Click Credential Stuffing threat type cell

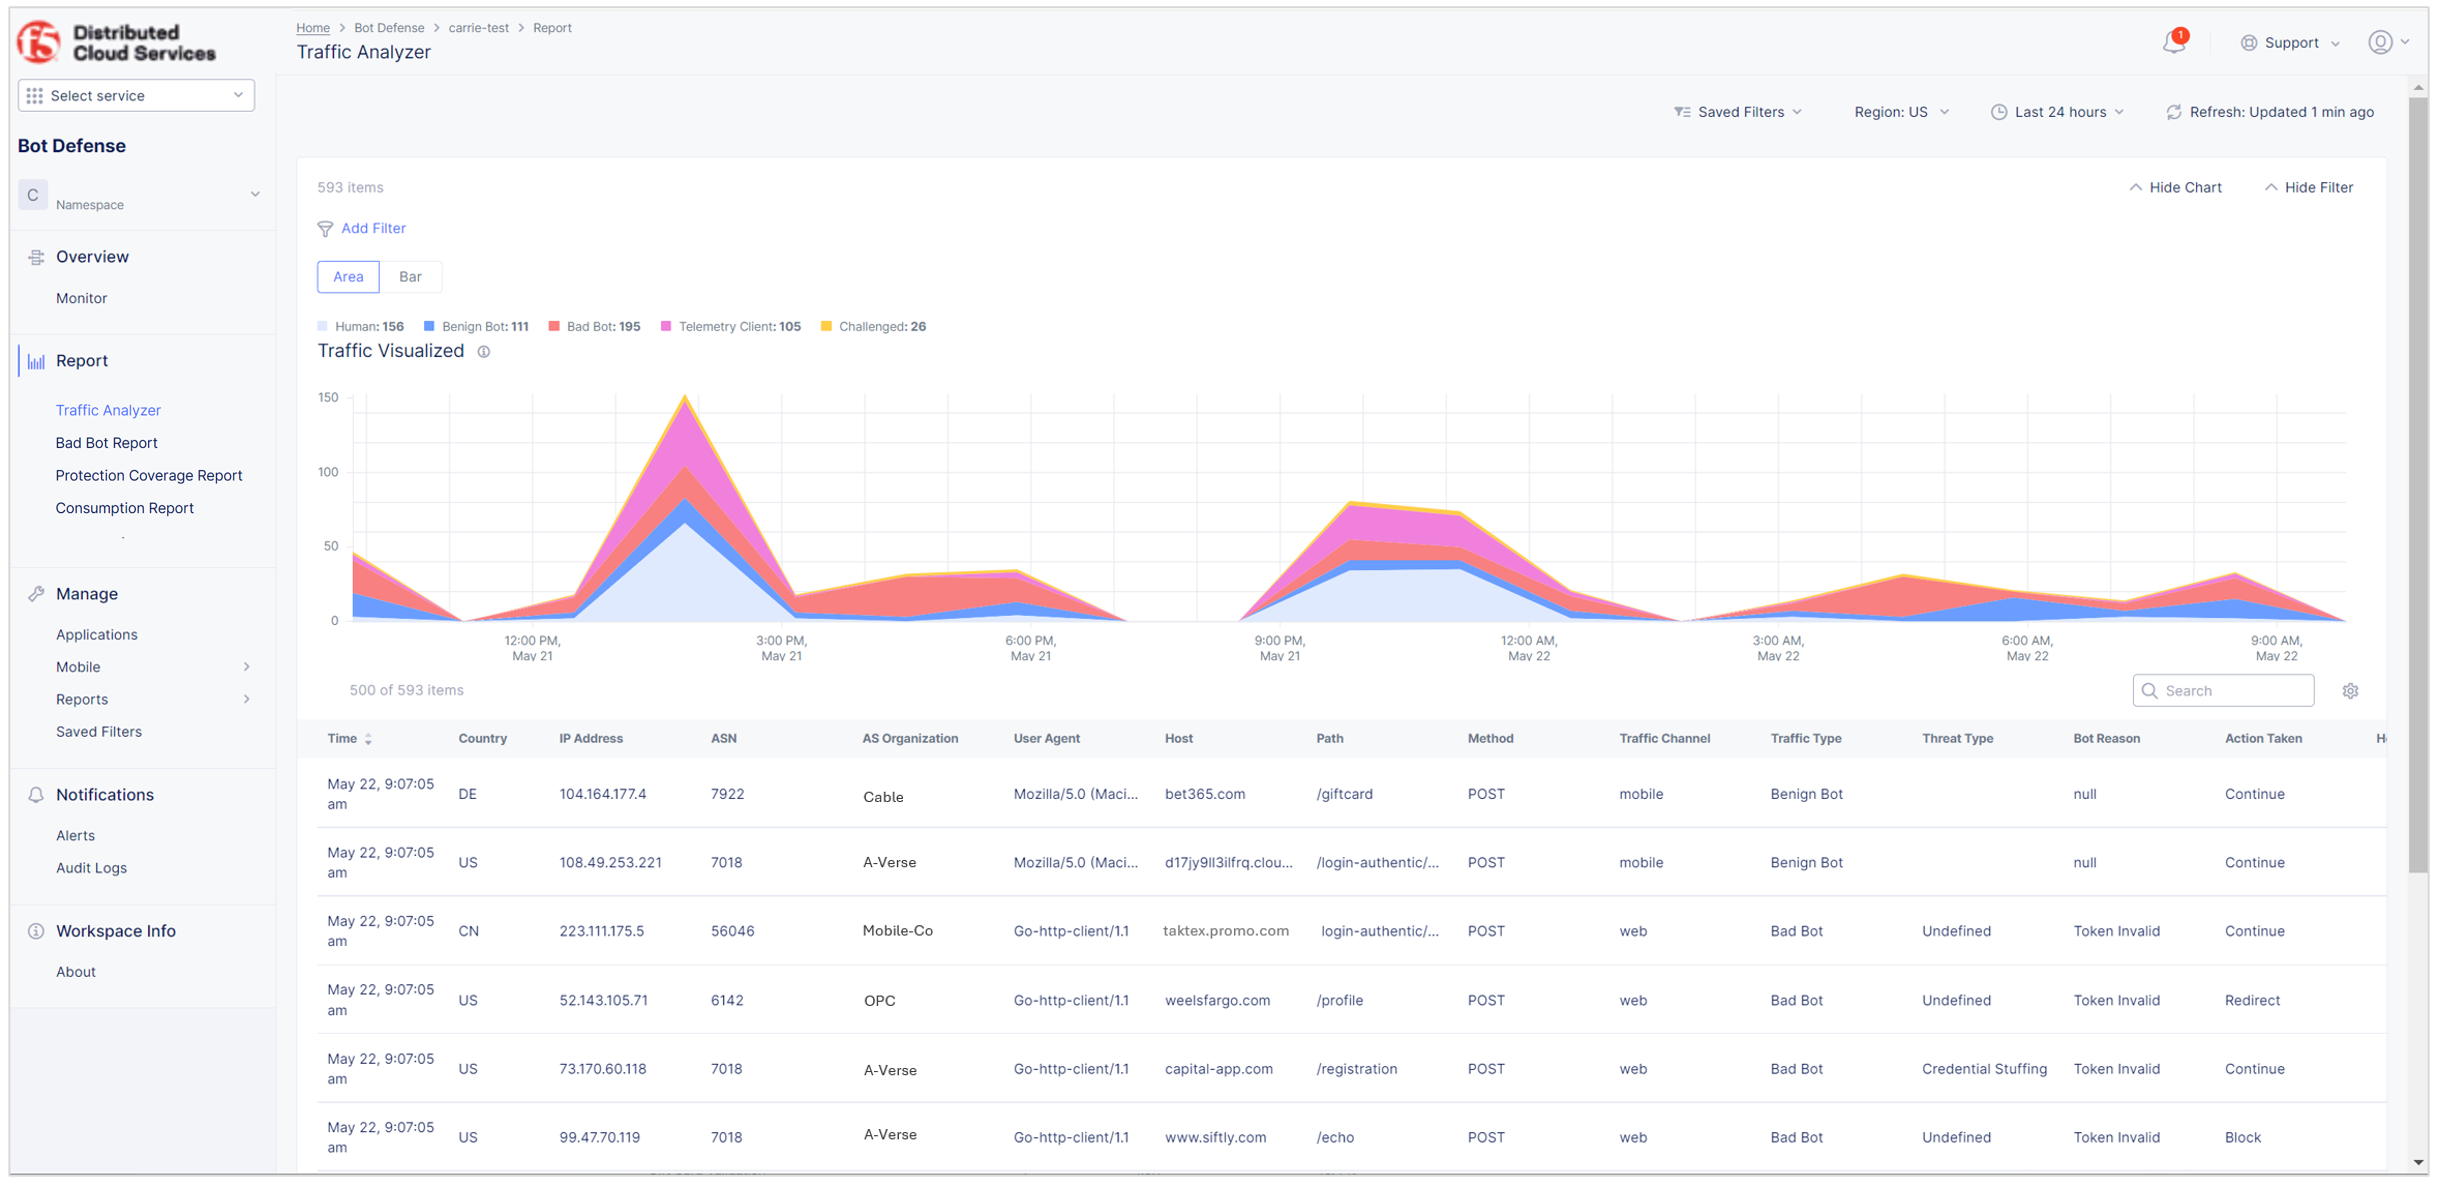1984,1069
